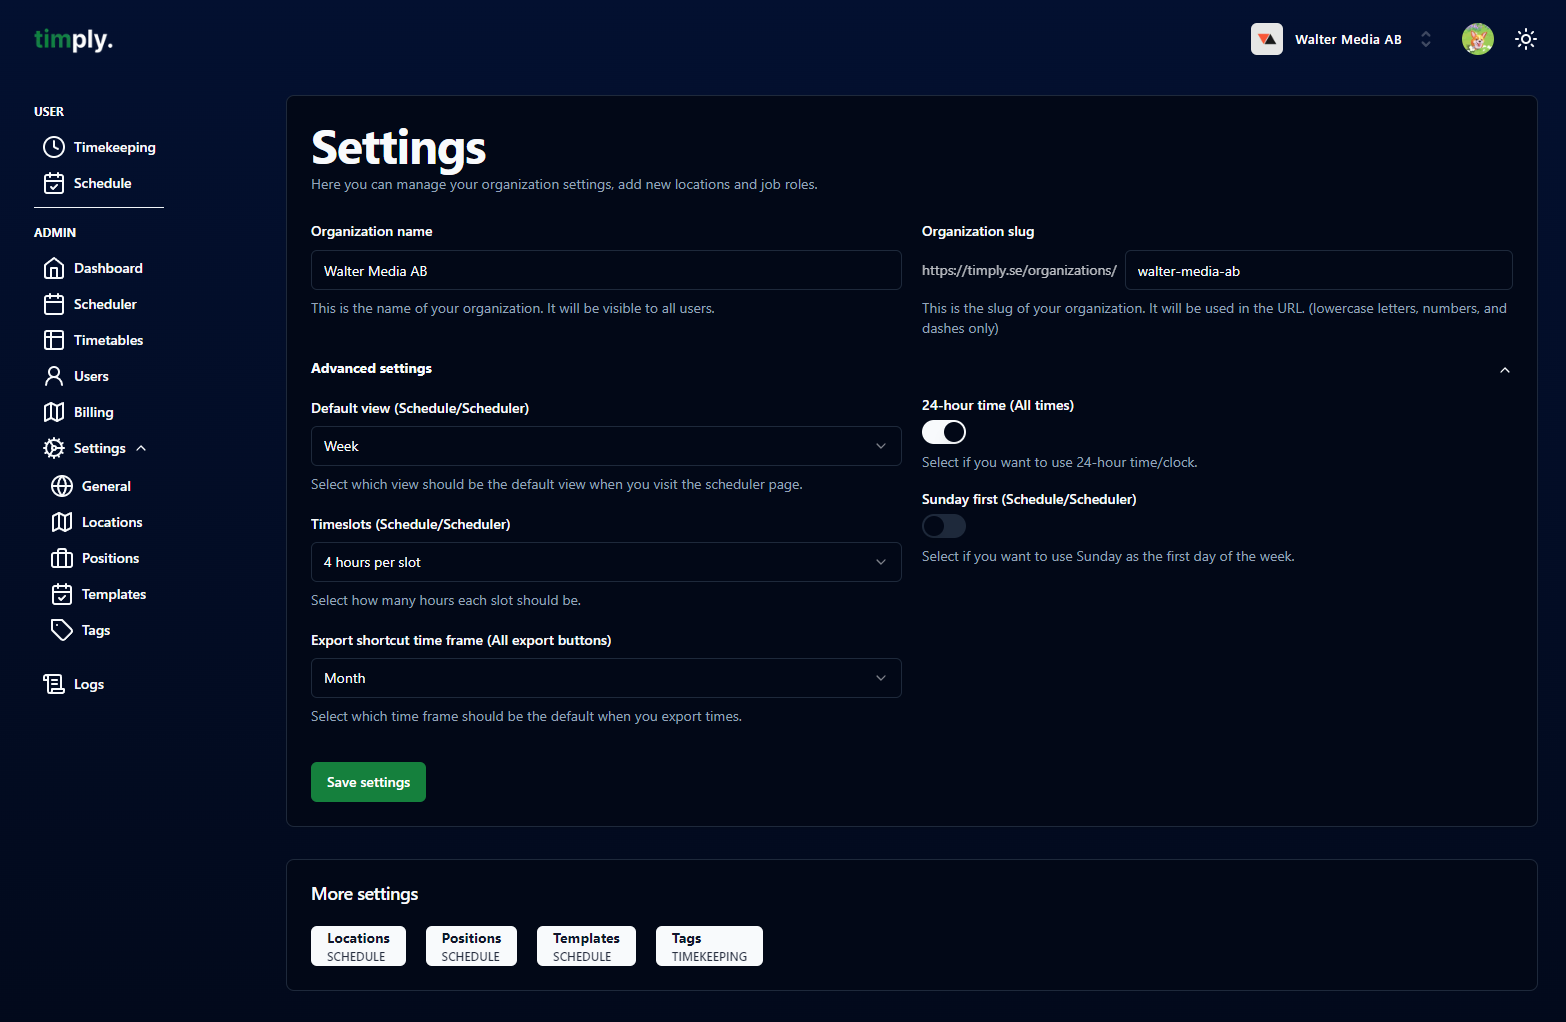Enable the Sunday first switch

[x=944, y=526]
